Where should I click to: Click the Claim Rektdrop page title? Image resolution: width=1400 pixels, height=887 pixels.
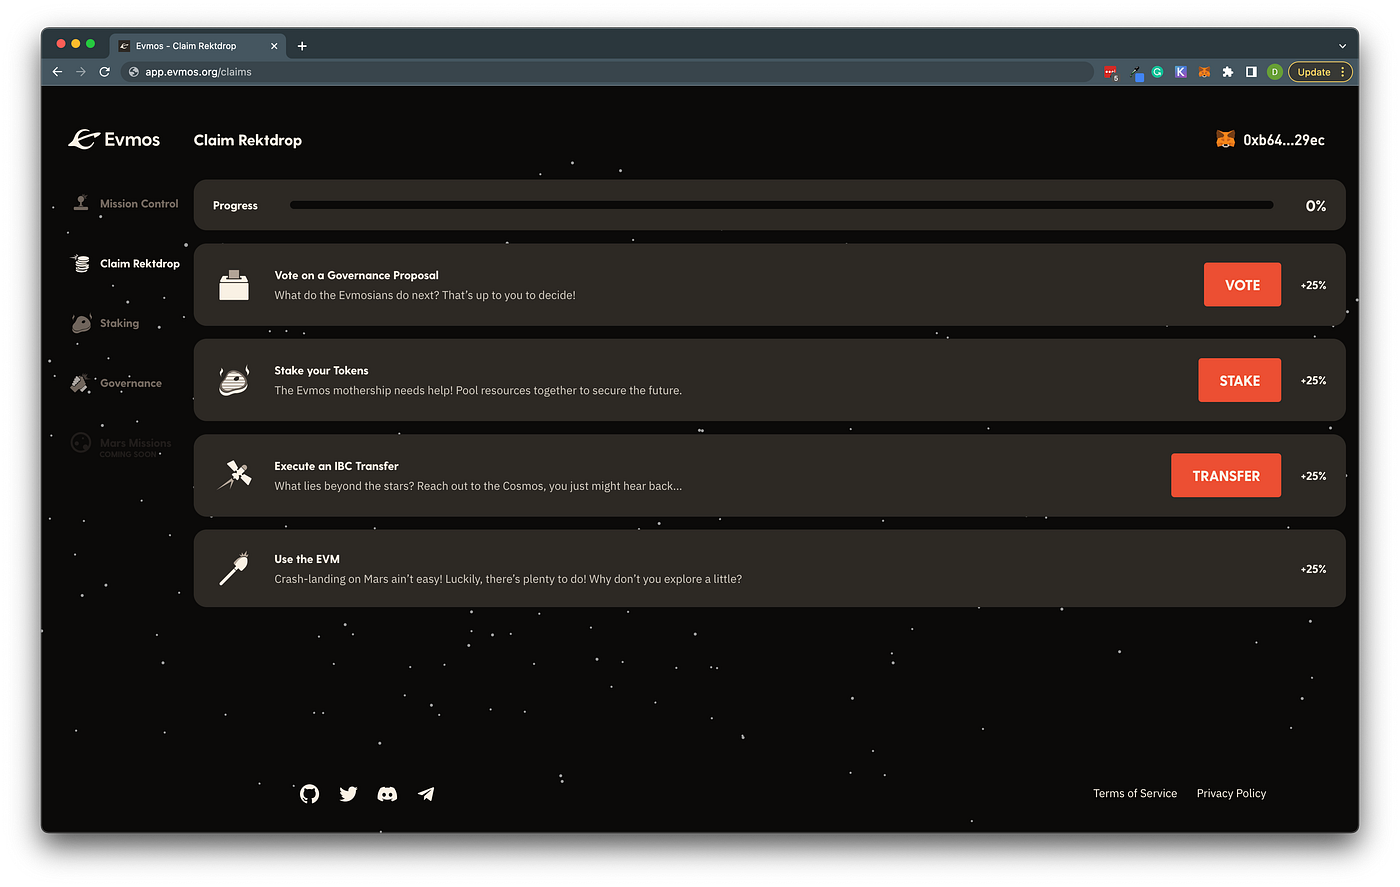pos(248,140)
